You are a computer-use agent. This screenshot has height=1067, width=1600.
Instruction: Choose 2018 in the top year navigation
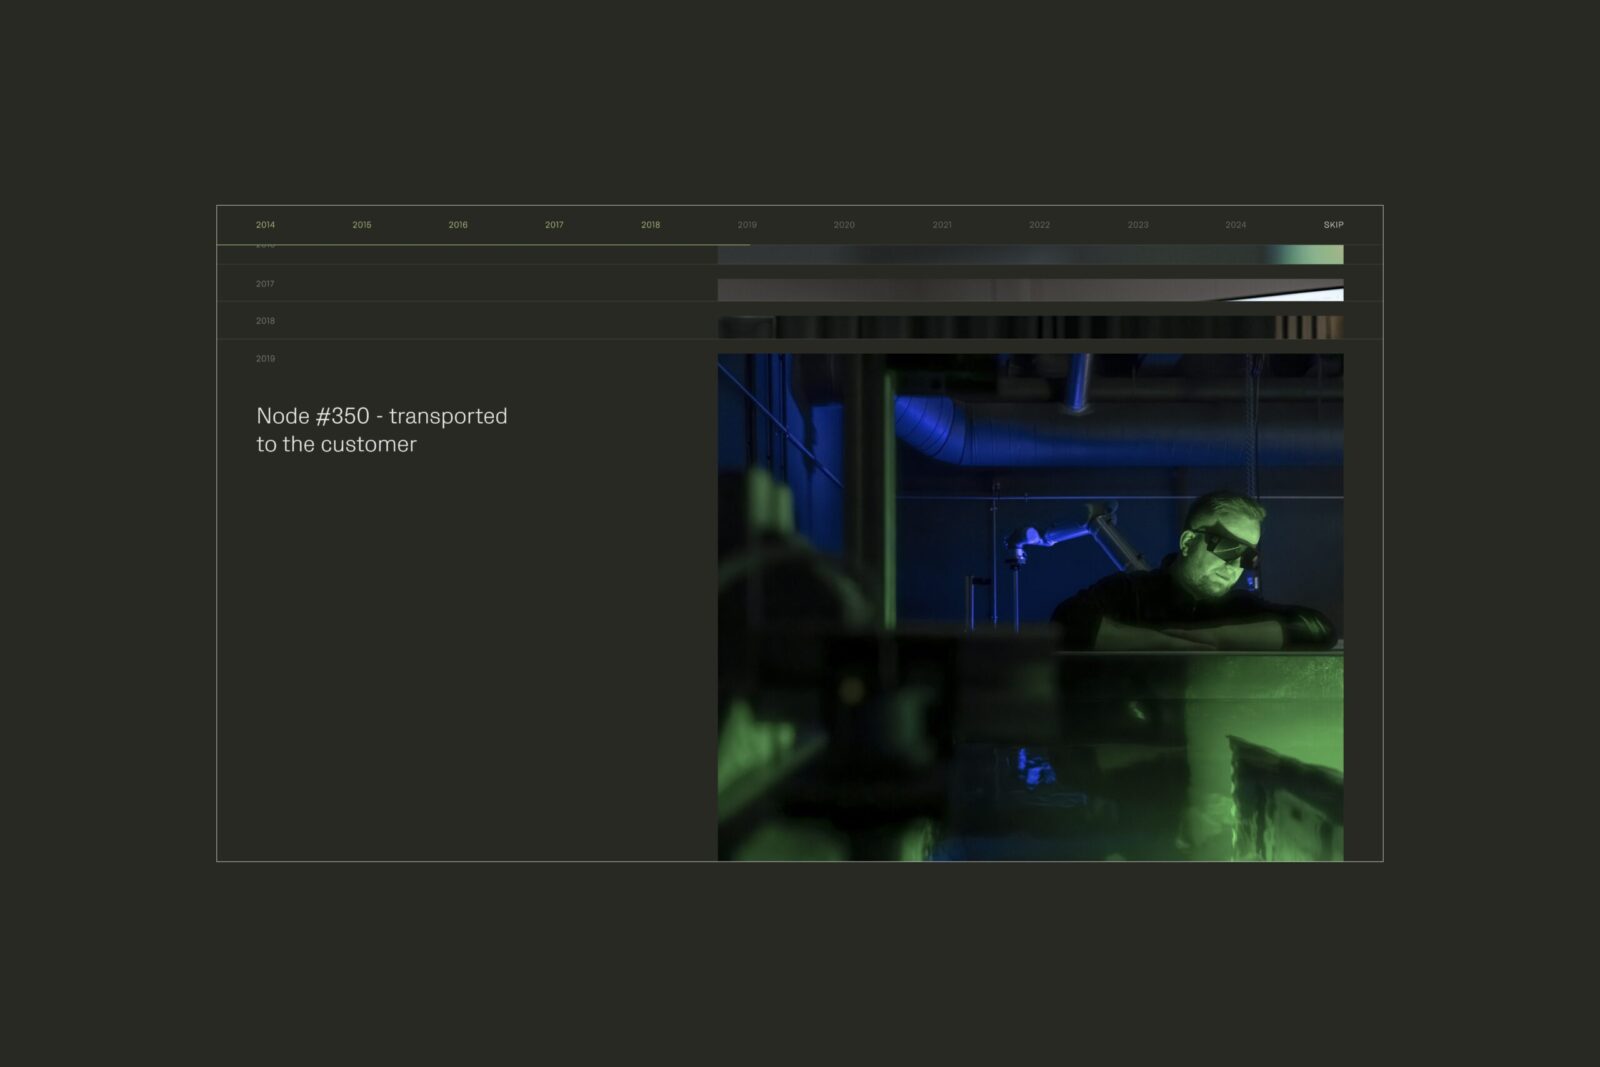[650, 225]
